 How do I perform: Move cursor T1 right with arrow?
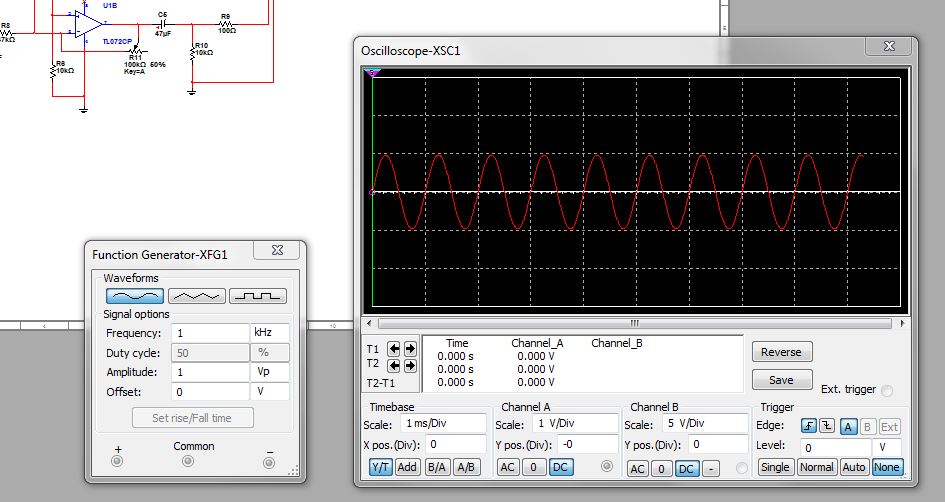pos(410,348)
